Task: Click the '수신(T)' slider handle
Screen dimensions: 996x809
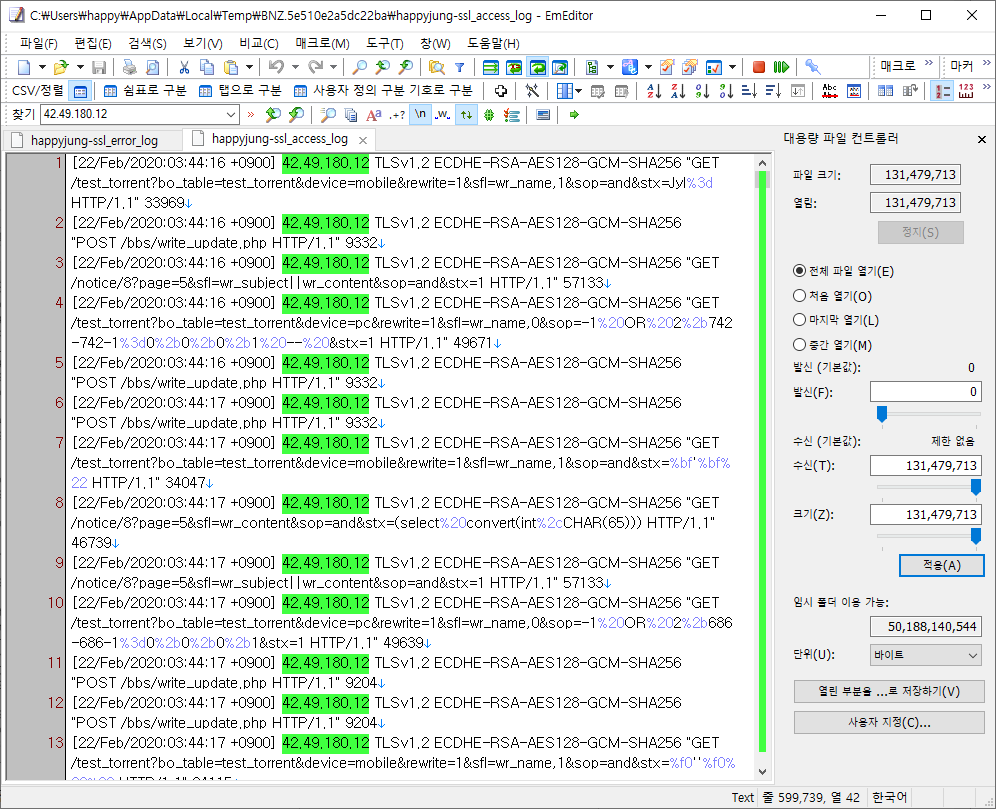Action: [x=976, y=486]
